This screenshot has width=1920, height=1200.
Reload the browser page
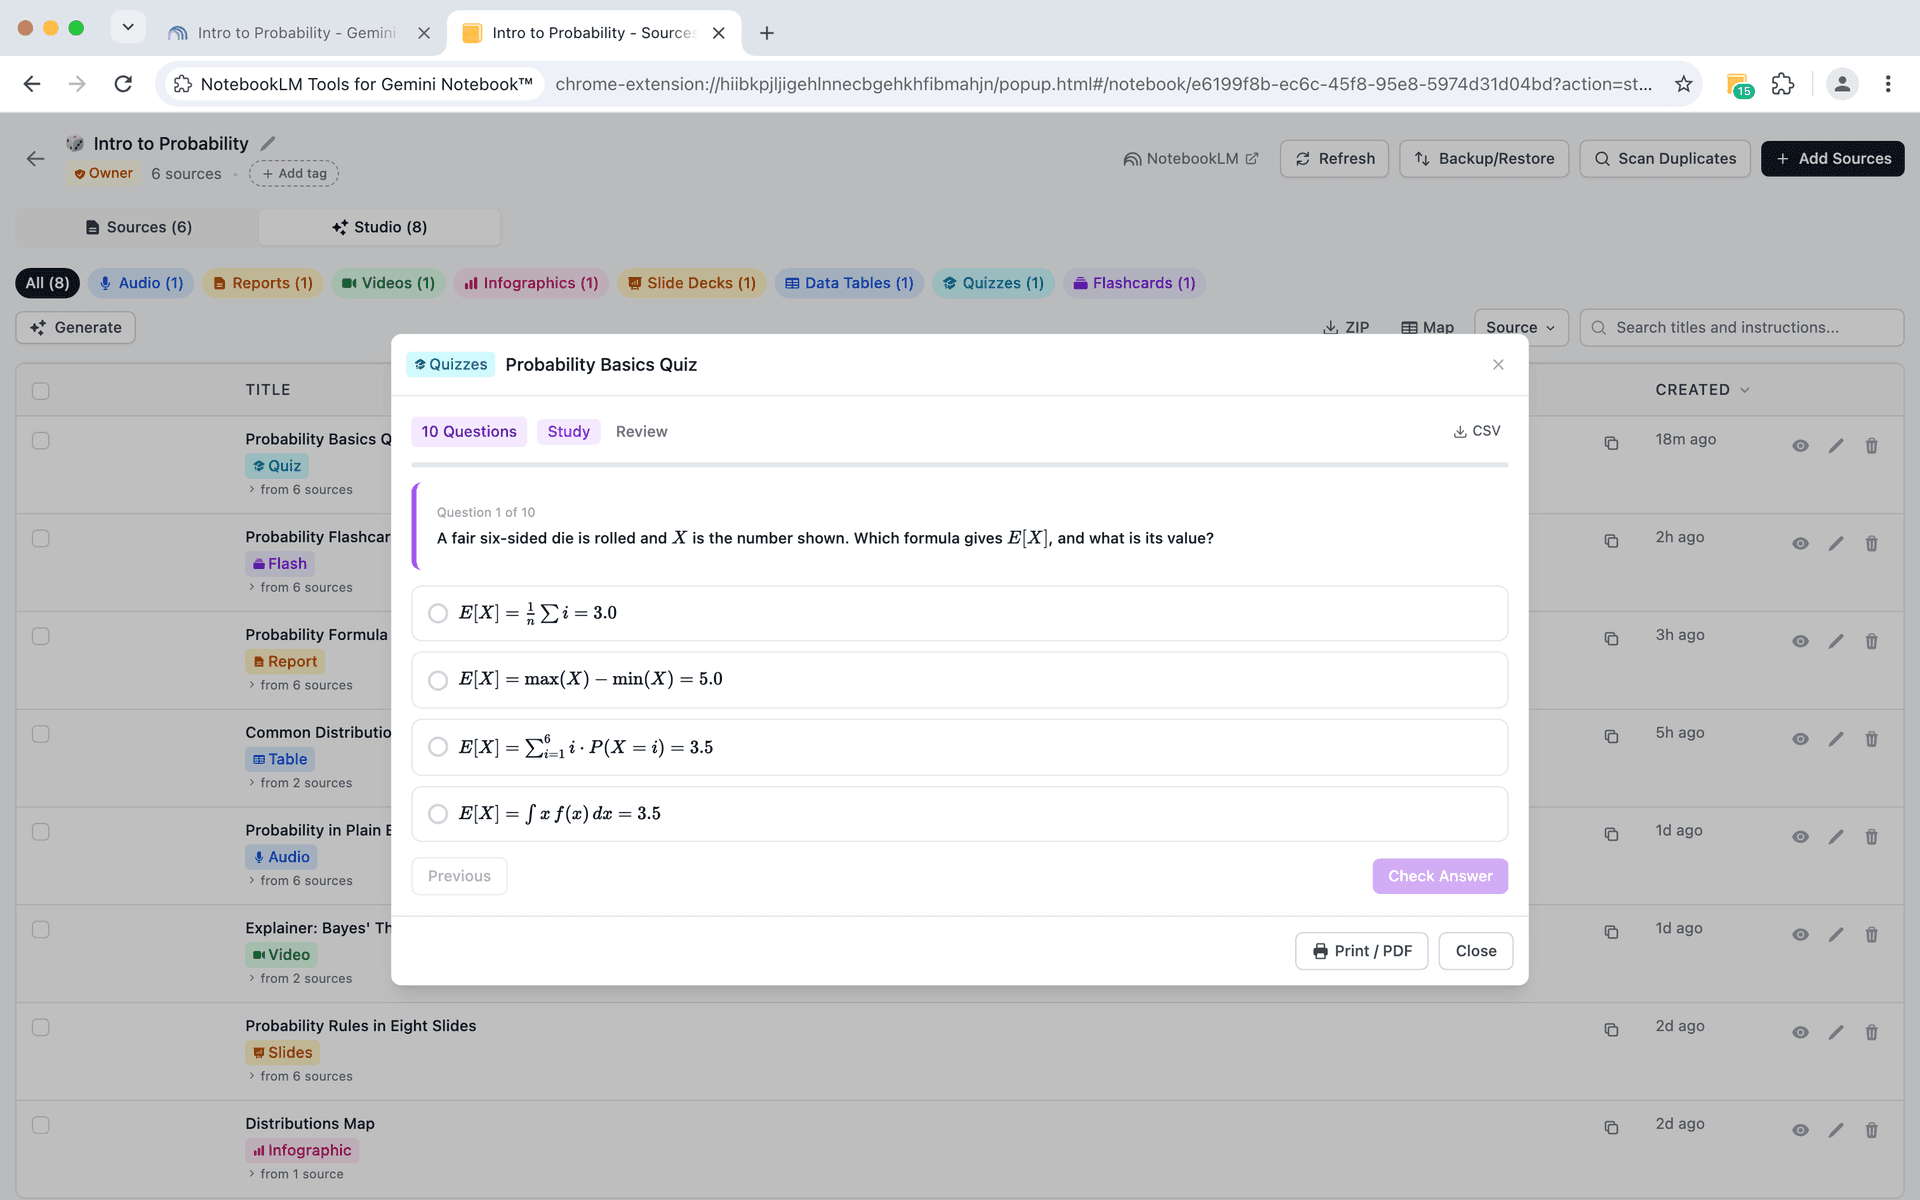coord(123,84)
